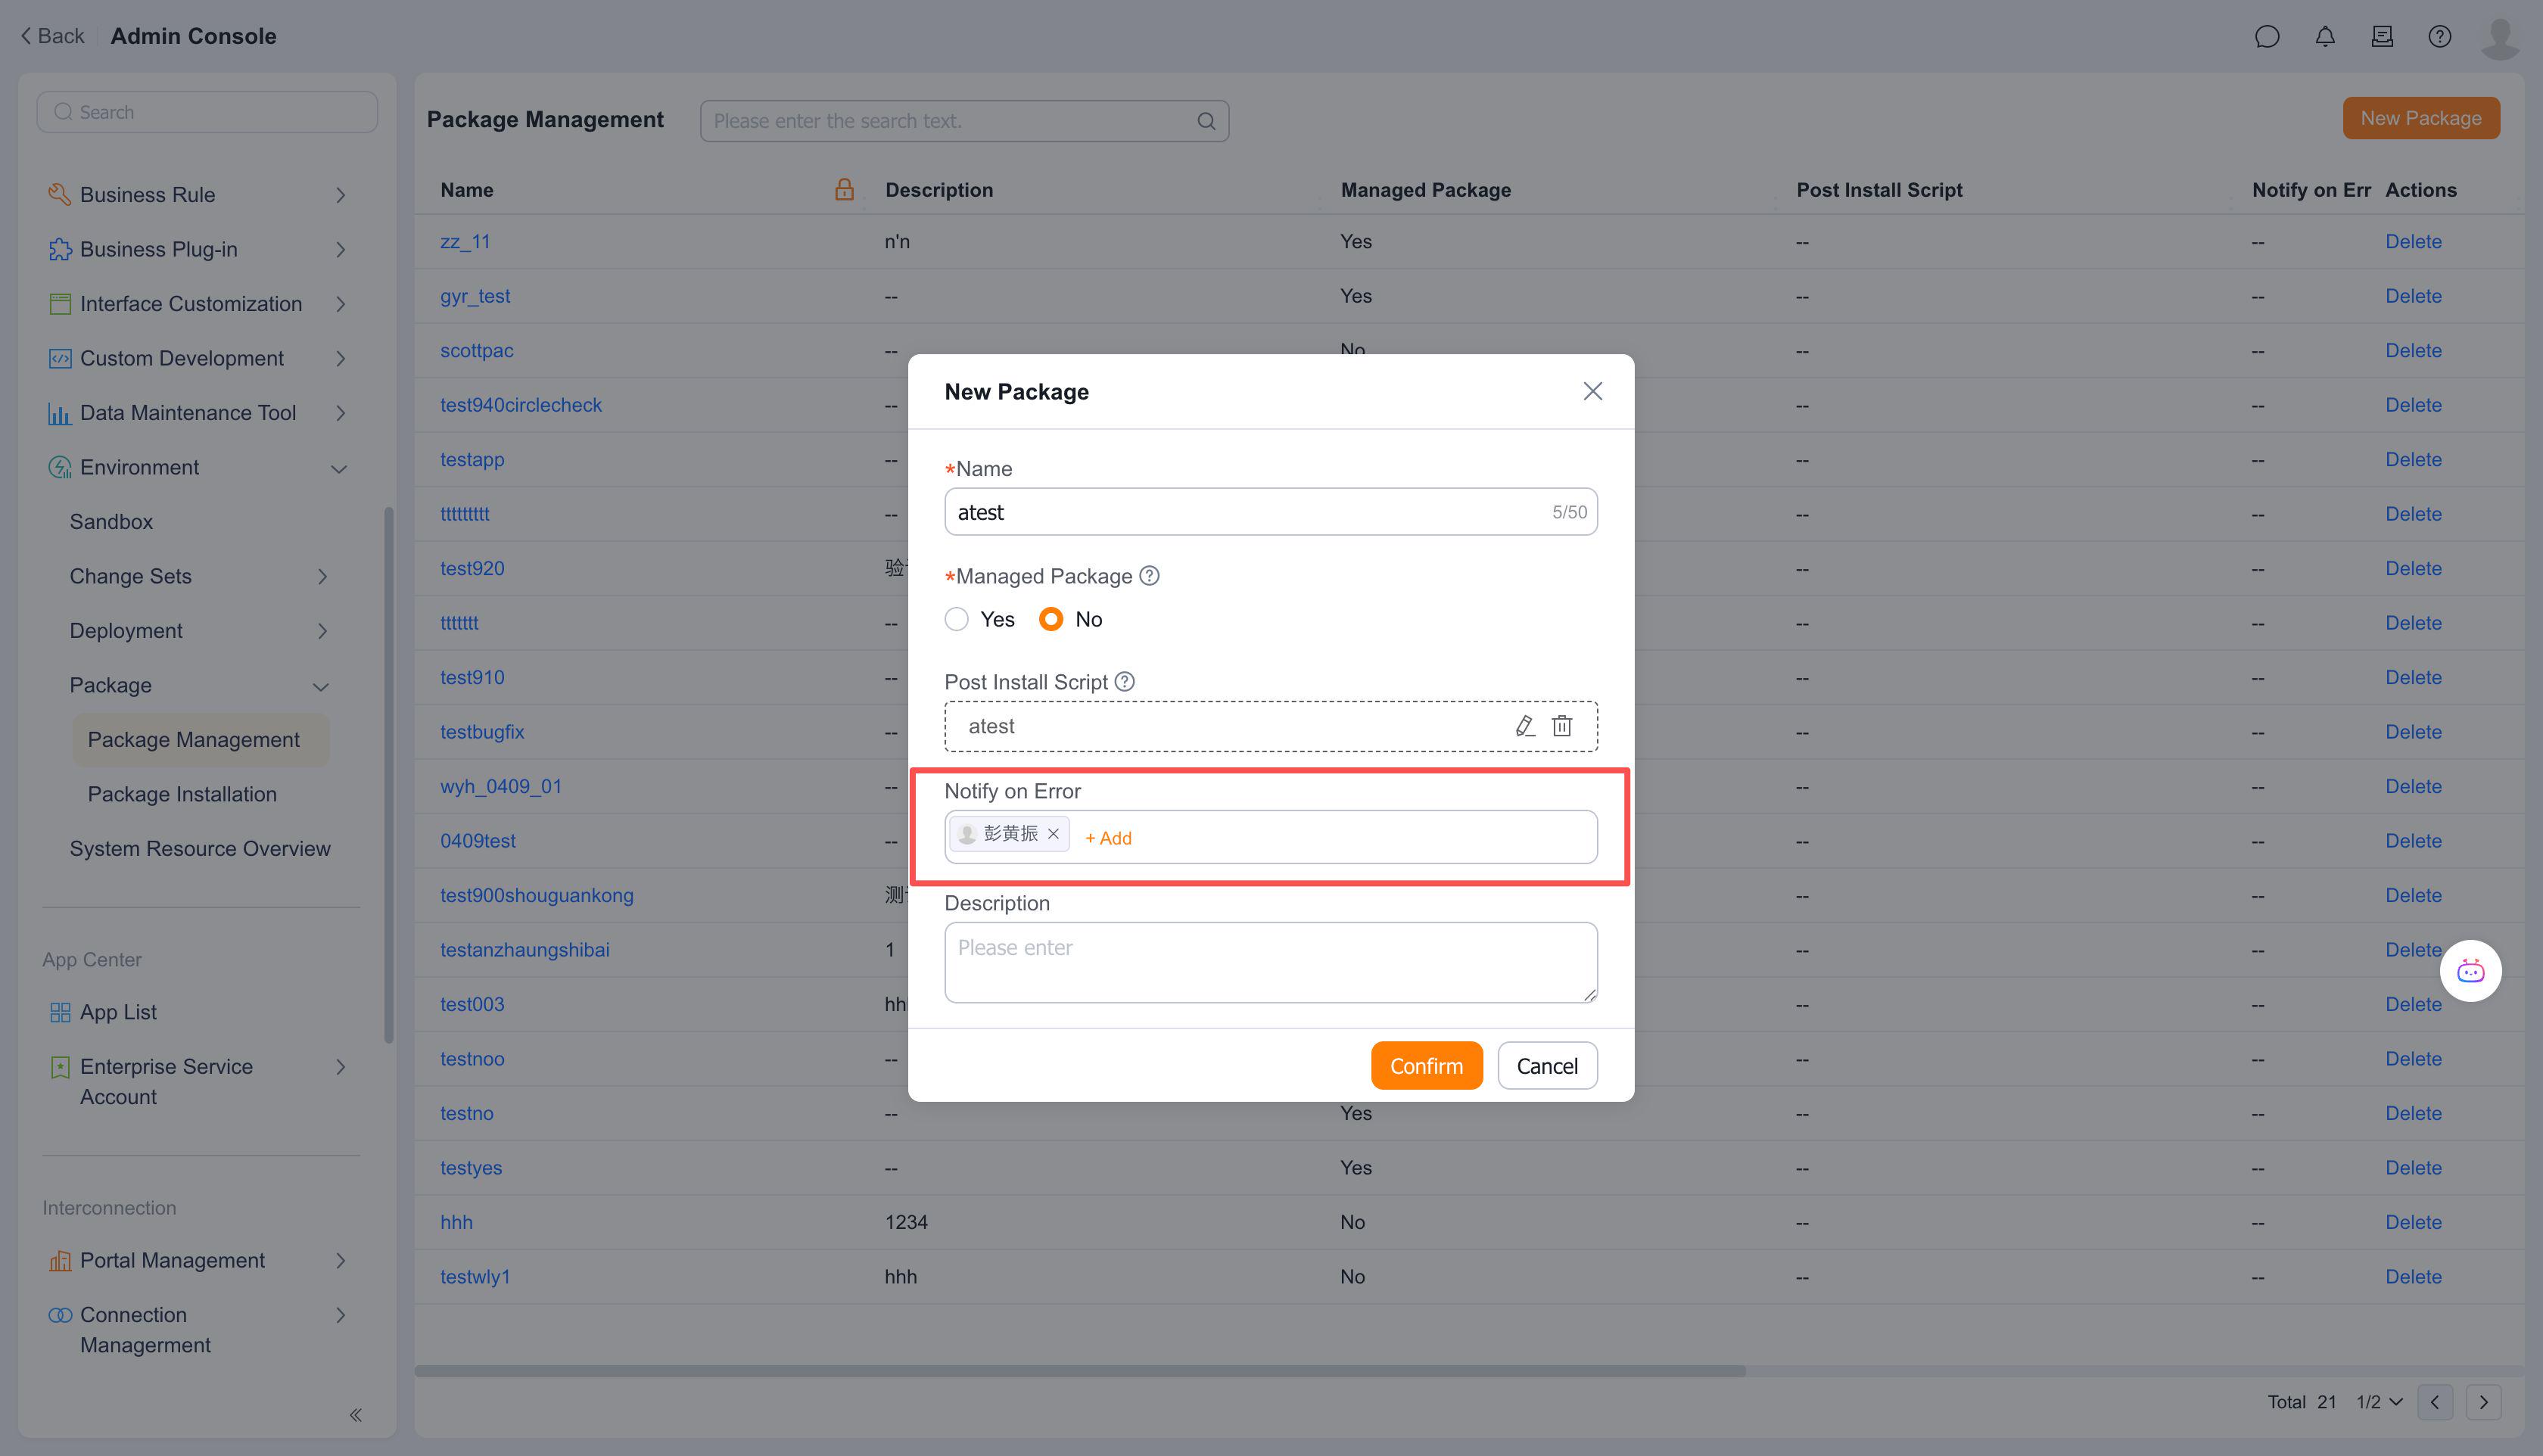Click the Managed Package help question icon
The width and height of the screenshot is (2543, 1456).
pyautogui.click(x=1149, y=576)
